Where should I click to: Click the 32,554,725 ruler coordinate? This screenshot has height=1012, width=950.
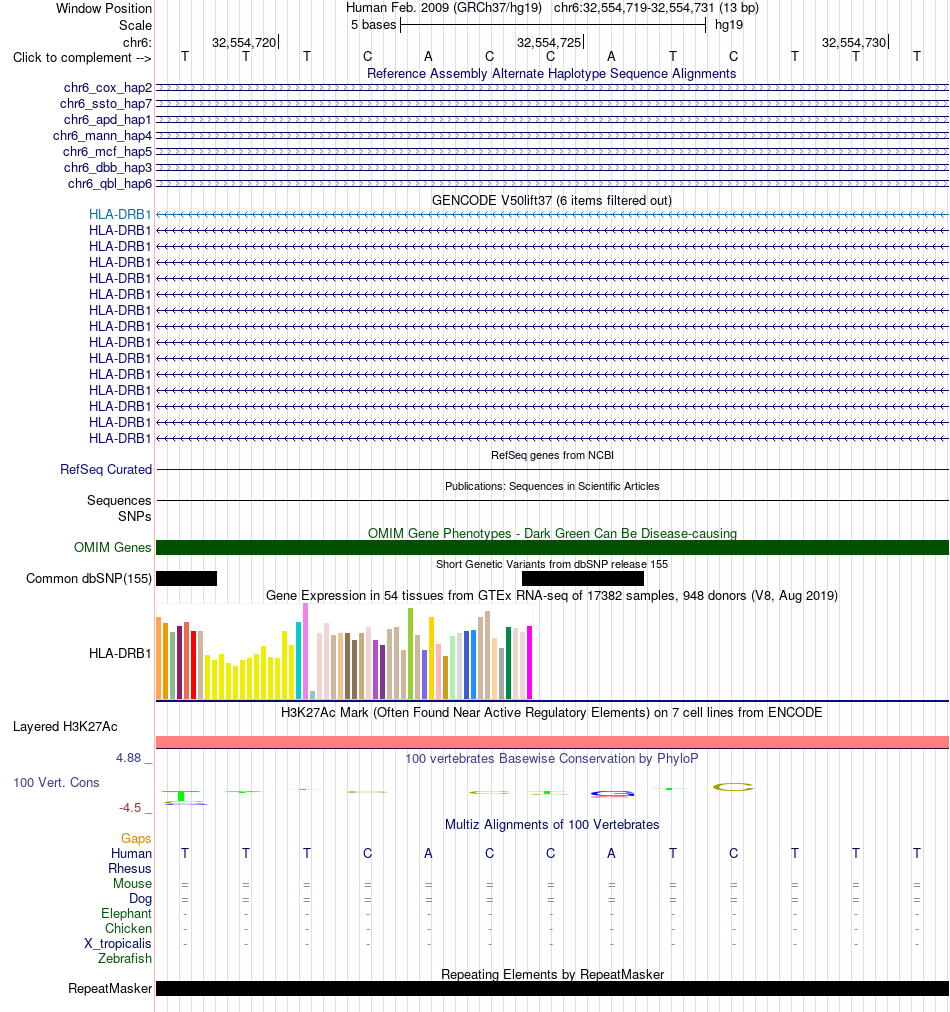coord(549,43)
